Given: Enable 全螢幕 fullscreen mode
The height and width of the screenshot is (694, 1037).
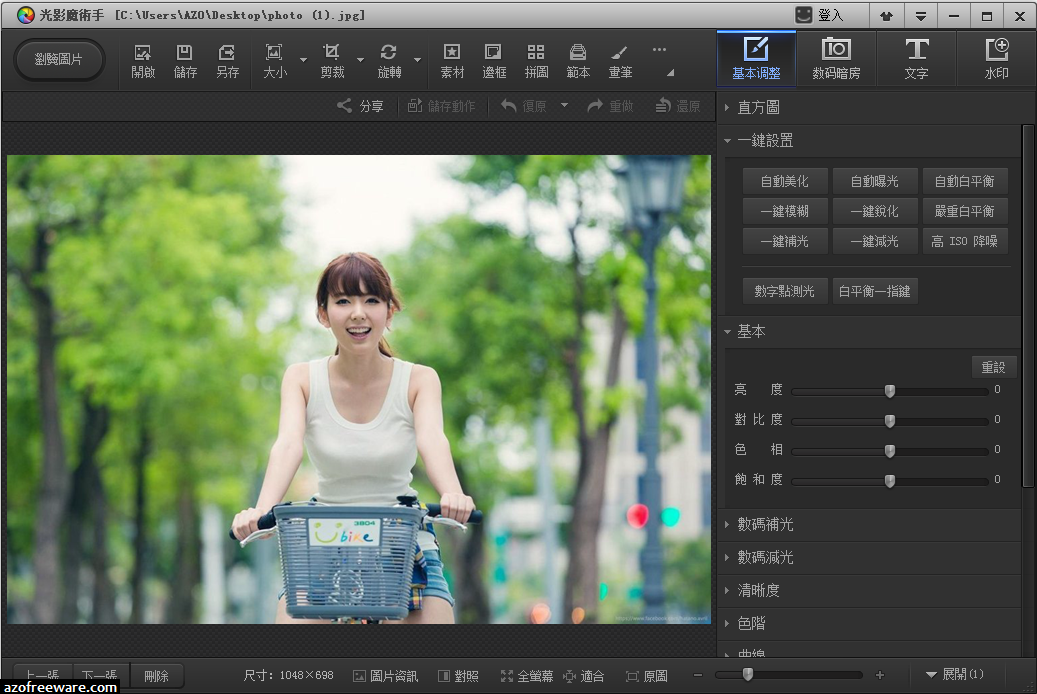Looking at the screenshot, I should click(527, 675).
